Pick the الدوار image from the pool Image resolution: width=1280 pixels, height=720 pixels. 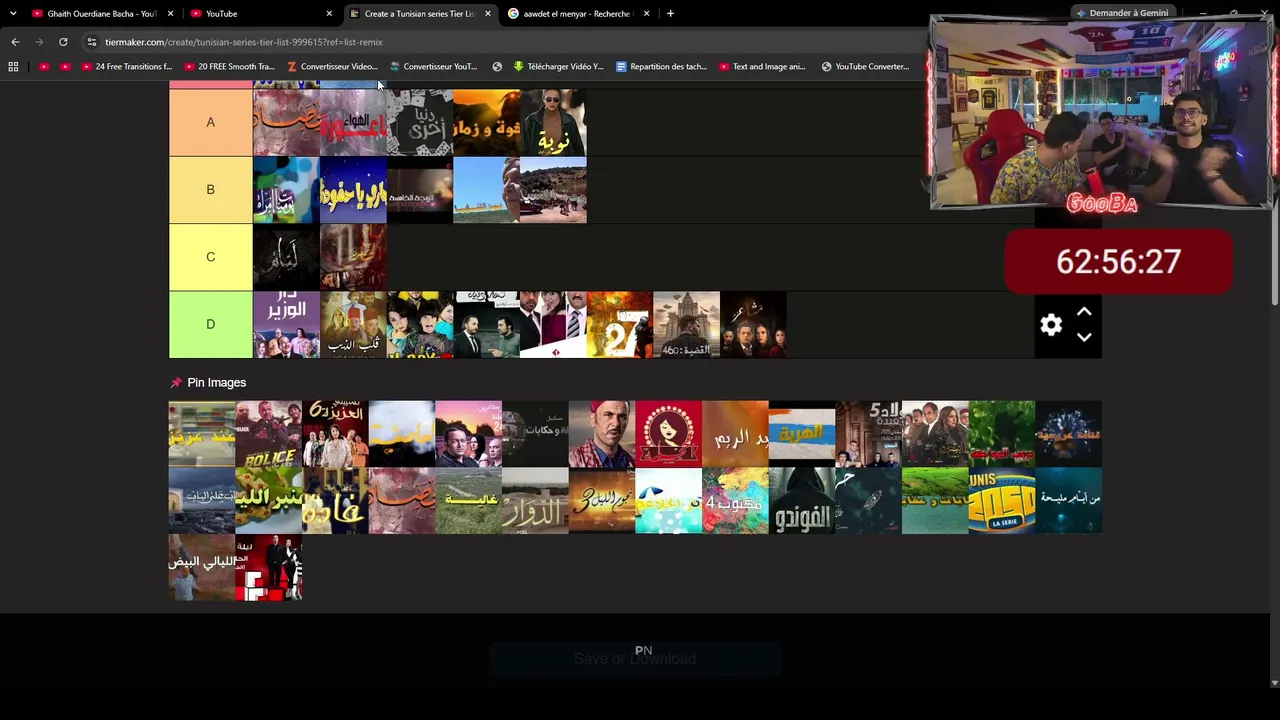(x=535, y=501)
